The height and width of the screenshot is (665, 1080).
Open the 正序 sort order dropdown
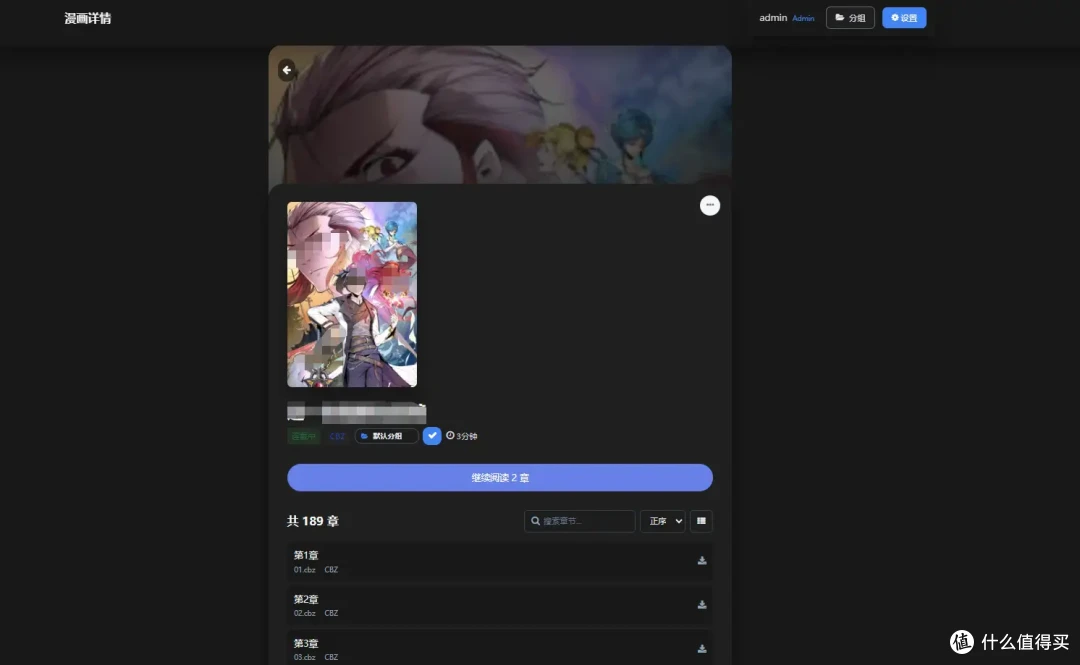point(663,521)
